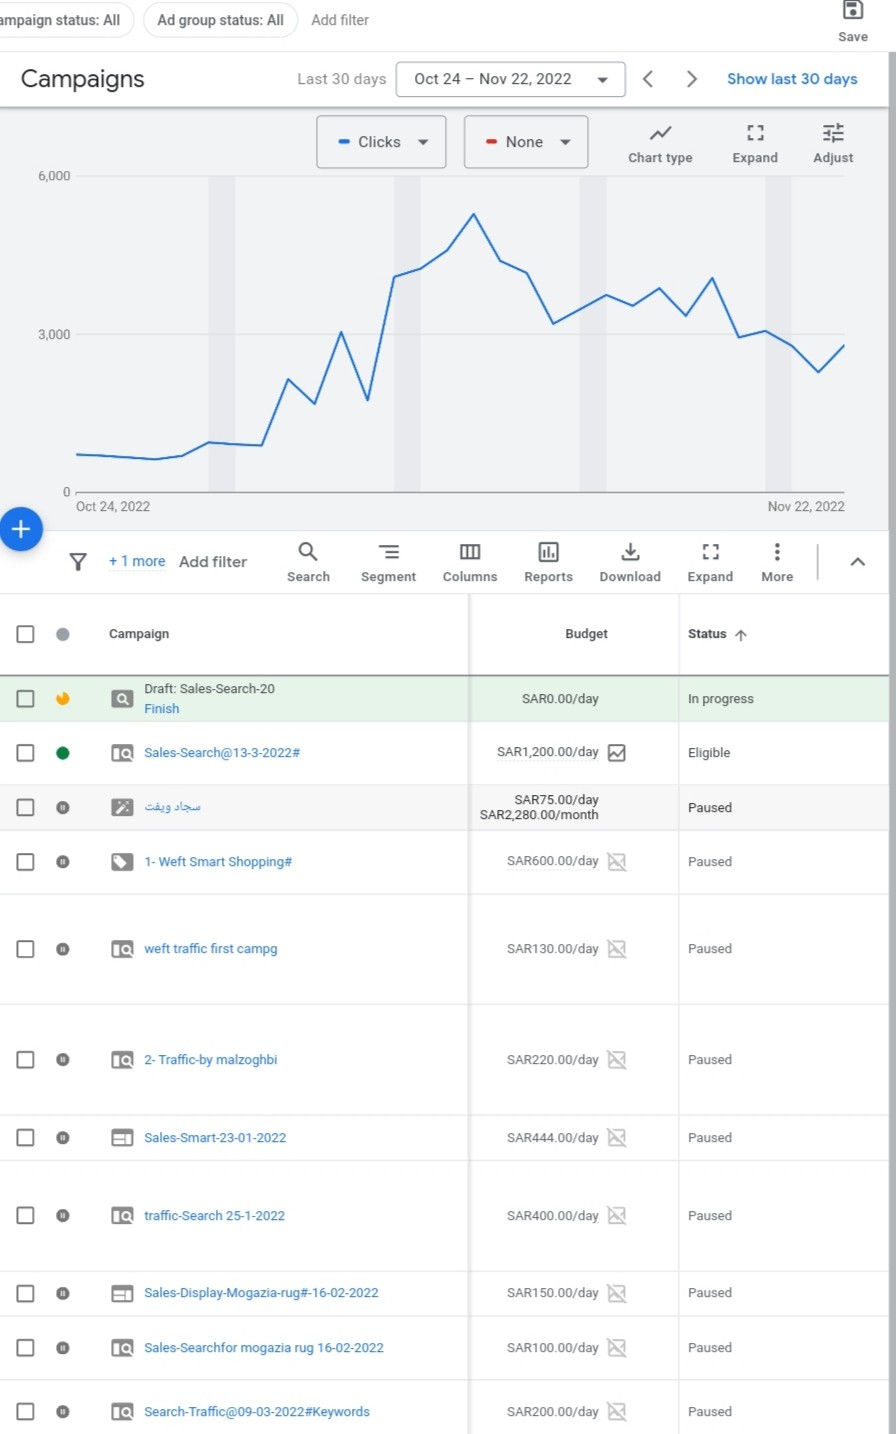Open the Oct 24 – Nov 22 date range dropdown
This screenshot has height=1434, width=896.
(510, 79)
